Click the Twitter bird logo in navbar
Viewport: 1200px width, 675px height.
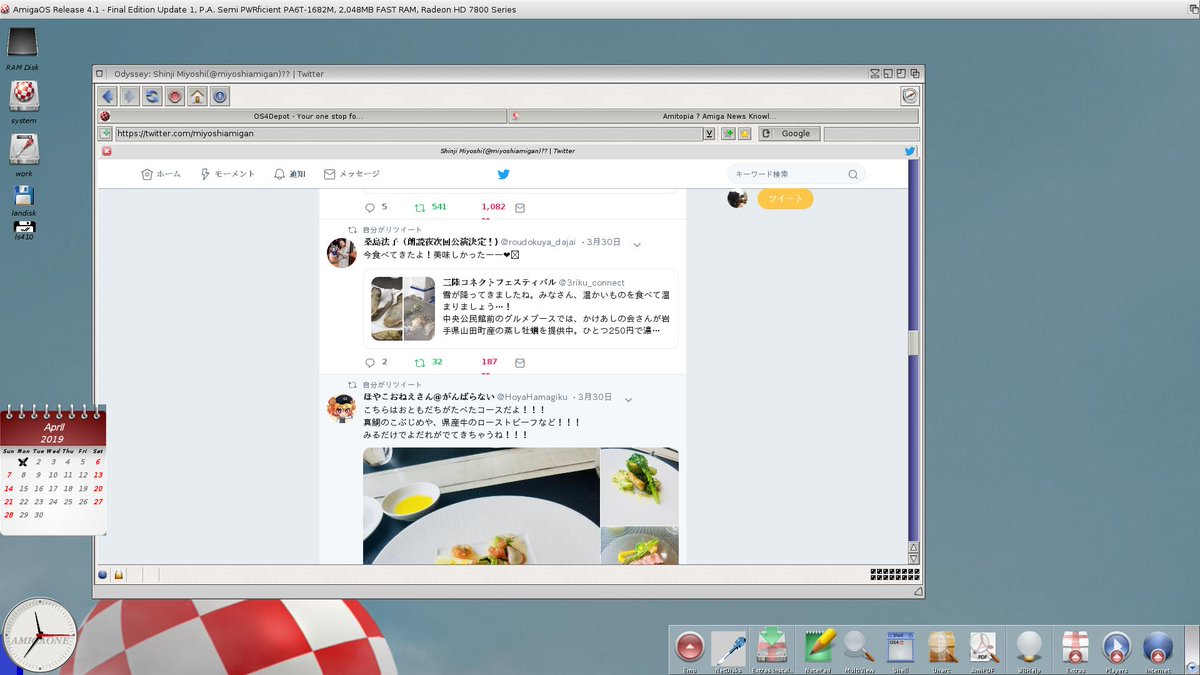pos(504,174)
